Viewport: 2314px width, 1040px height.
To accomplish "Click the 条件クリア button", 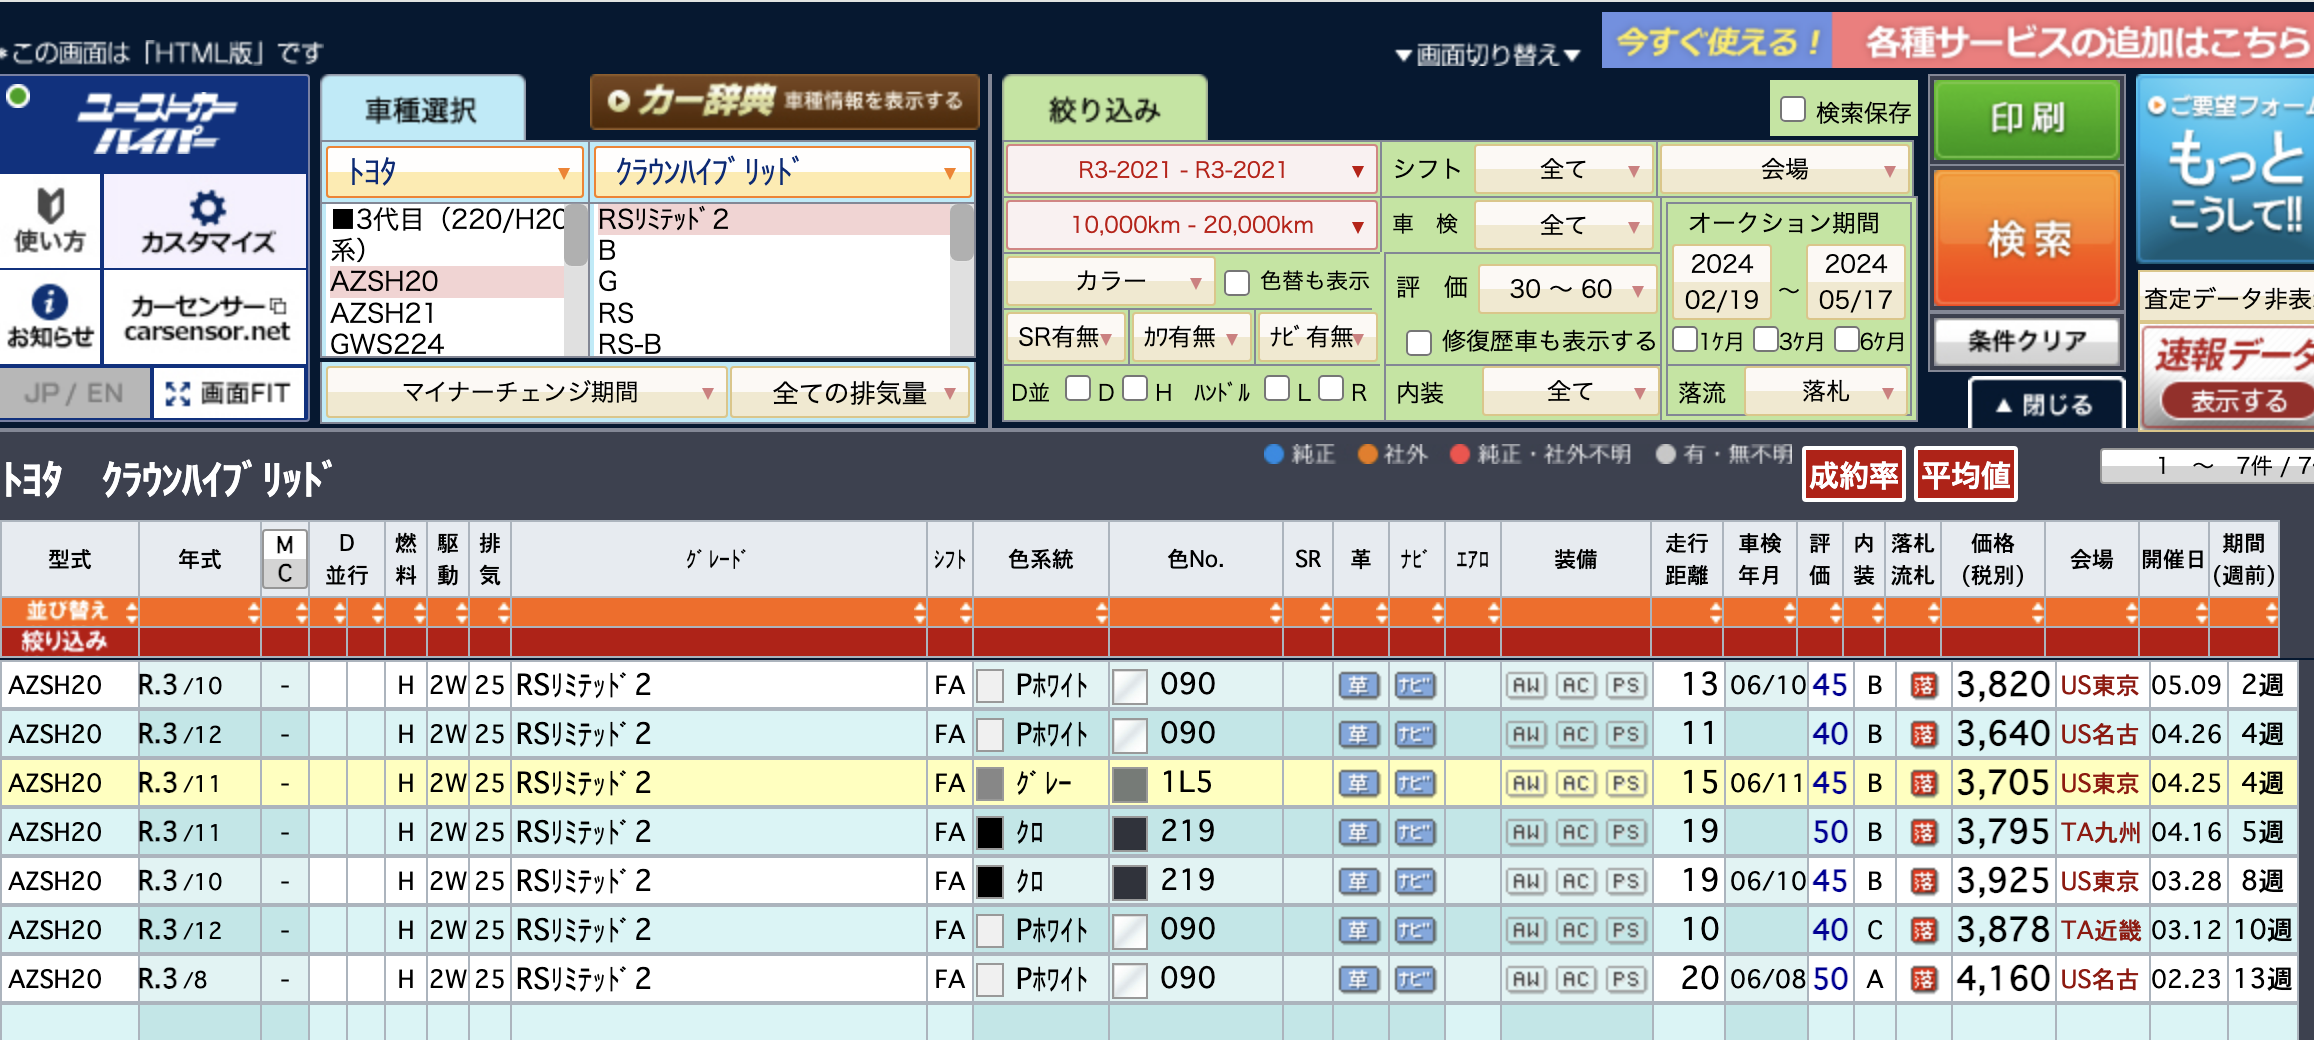I will [x=2027, y=342].
